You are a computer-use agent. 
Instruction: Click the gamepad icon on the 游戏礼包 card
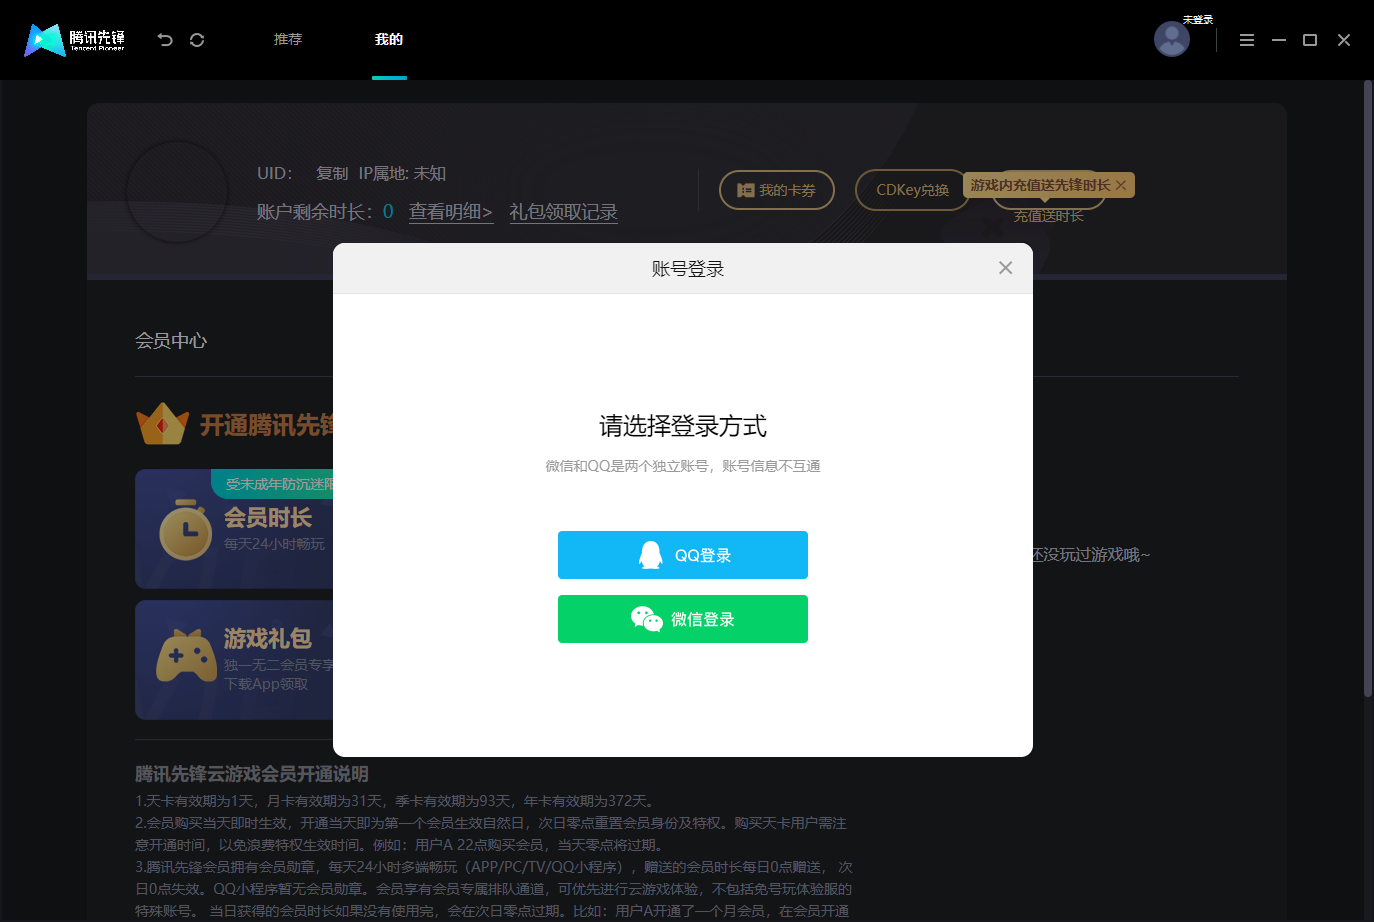pyautogui.click(x=187, y=656)
